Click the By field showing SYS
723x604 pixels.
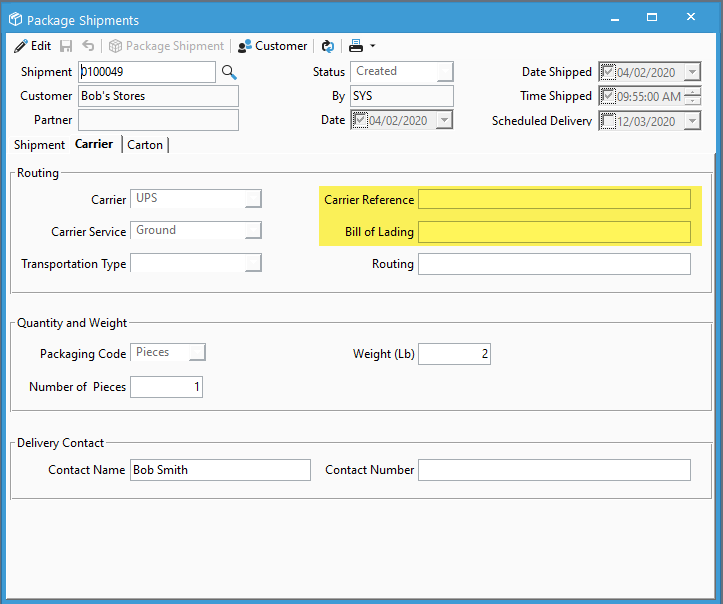[402, 96]
